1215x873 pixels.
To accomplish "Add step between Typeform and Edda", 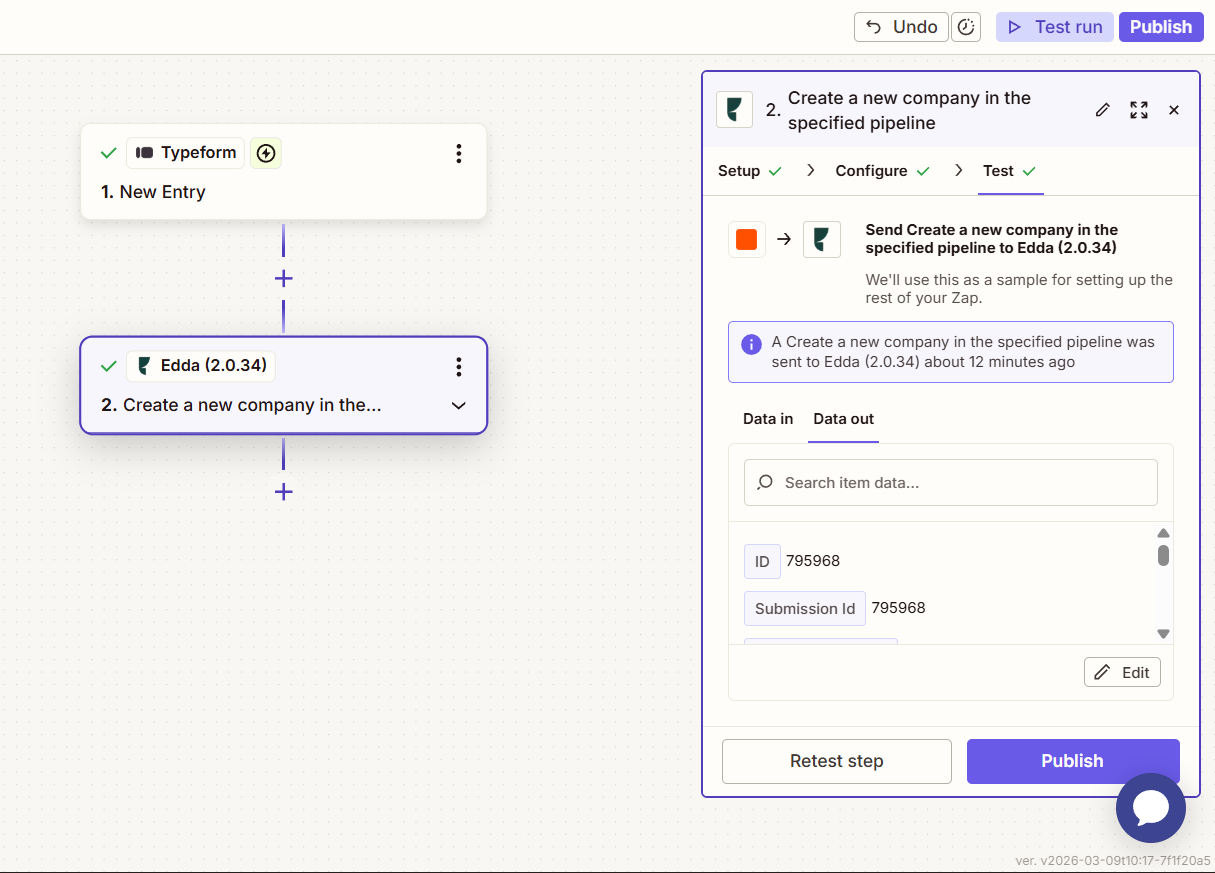I will coord(284,278).
